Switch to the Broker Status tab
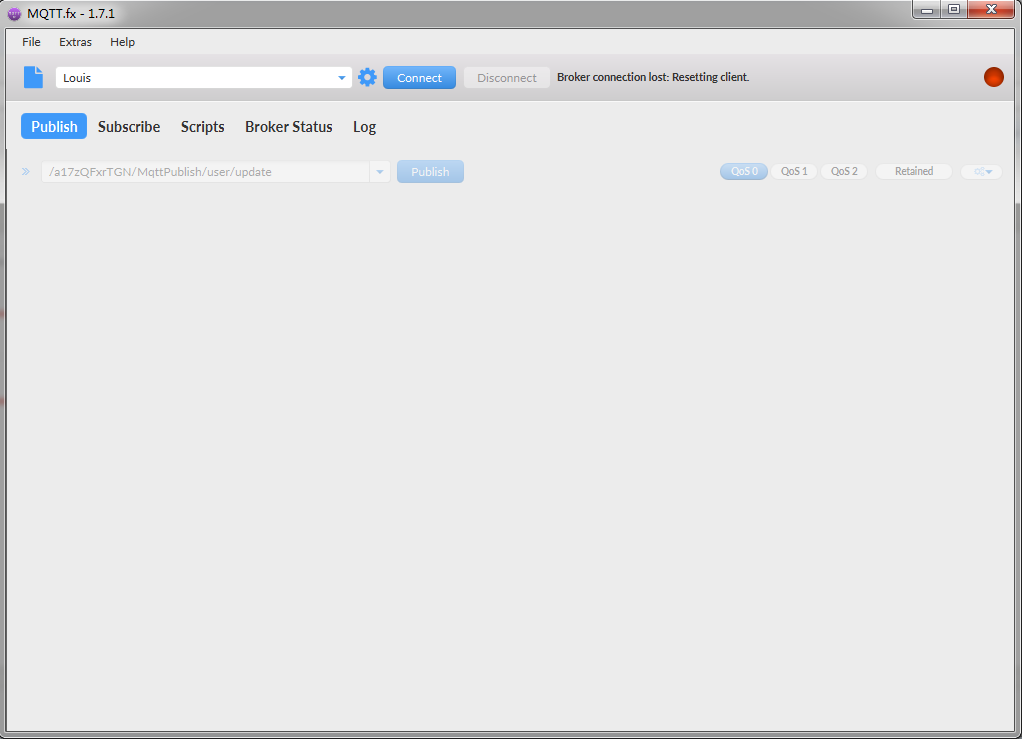Image resolution: width=1022 pixels, height=739 pixels. pyautogui.click(x=289, y=126)
